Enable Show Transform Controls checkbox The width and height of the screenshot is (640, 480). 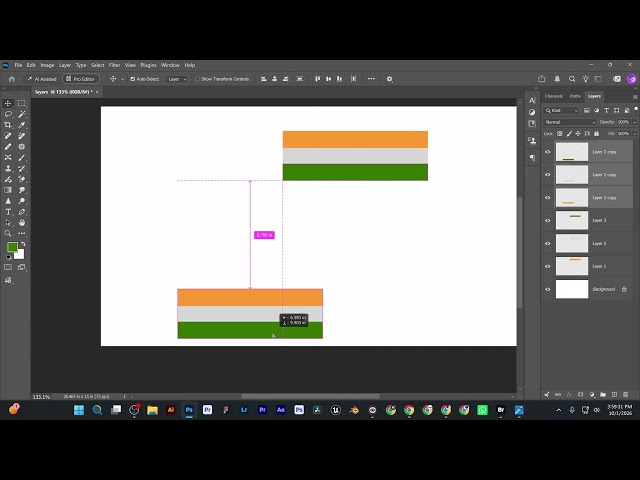pos(197,79)
